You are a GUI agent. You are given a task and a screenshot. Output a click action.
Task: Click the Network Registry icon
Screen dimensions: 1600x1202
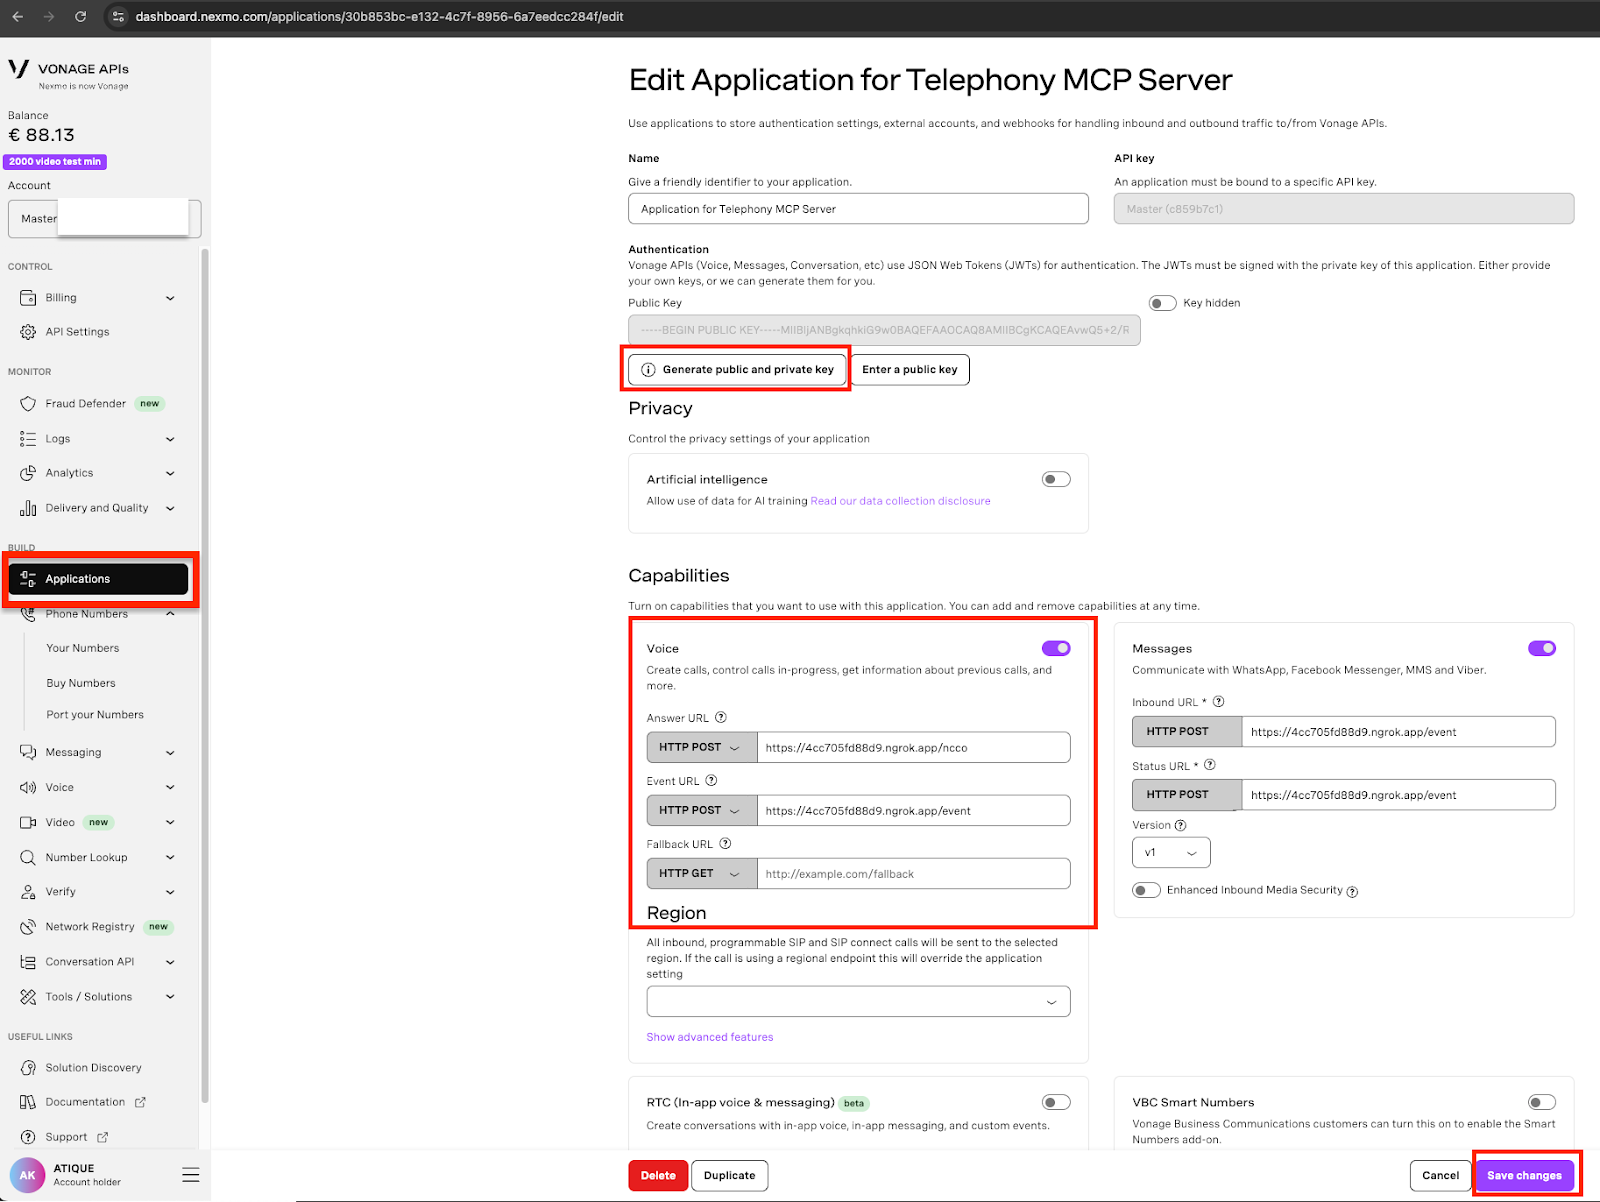tap(28, 927)
